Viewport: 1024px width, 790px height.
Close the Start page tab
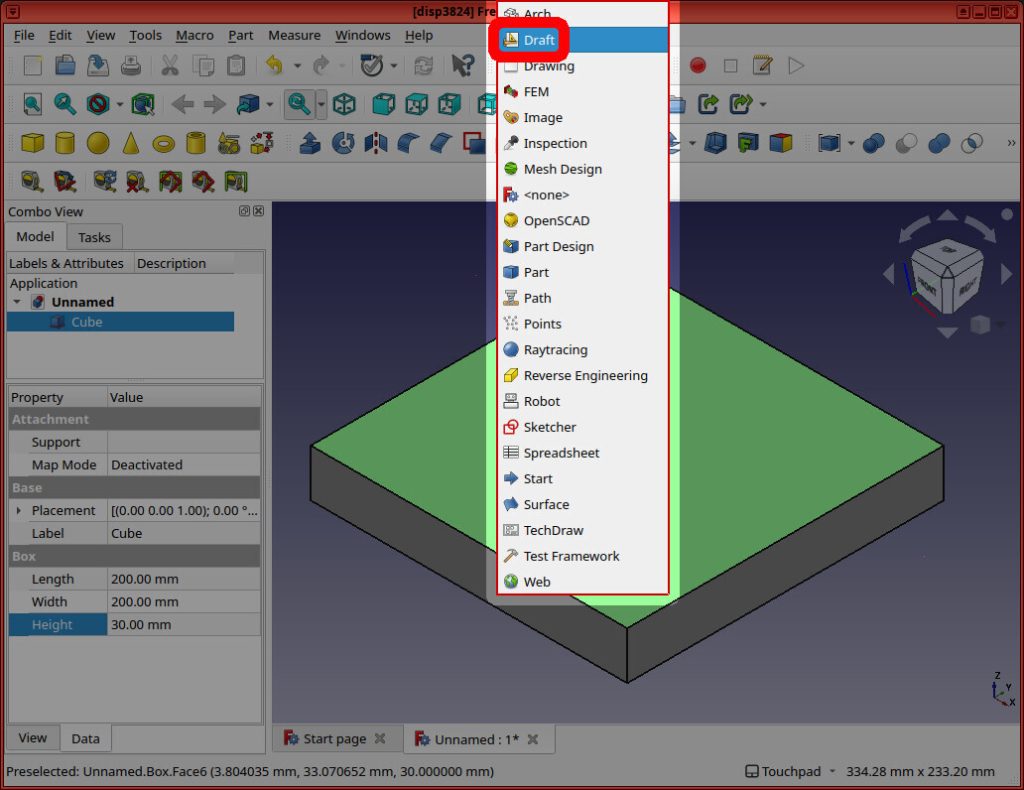point(380,739)
